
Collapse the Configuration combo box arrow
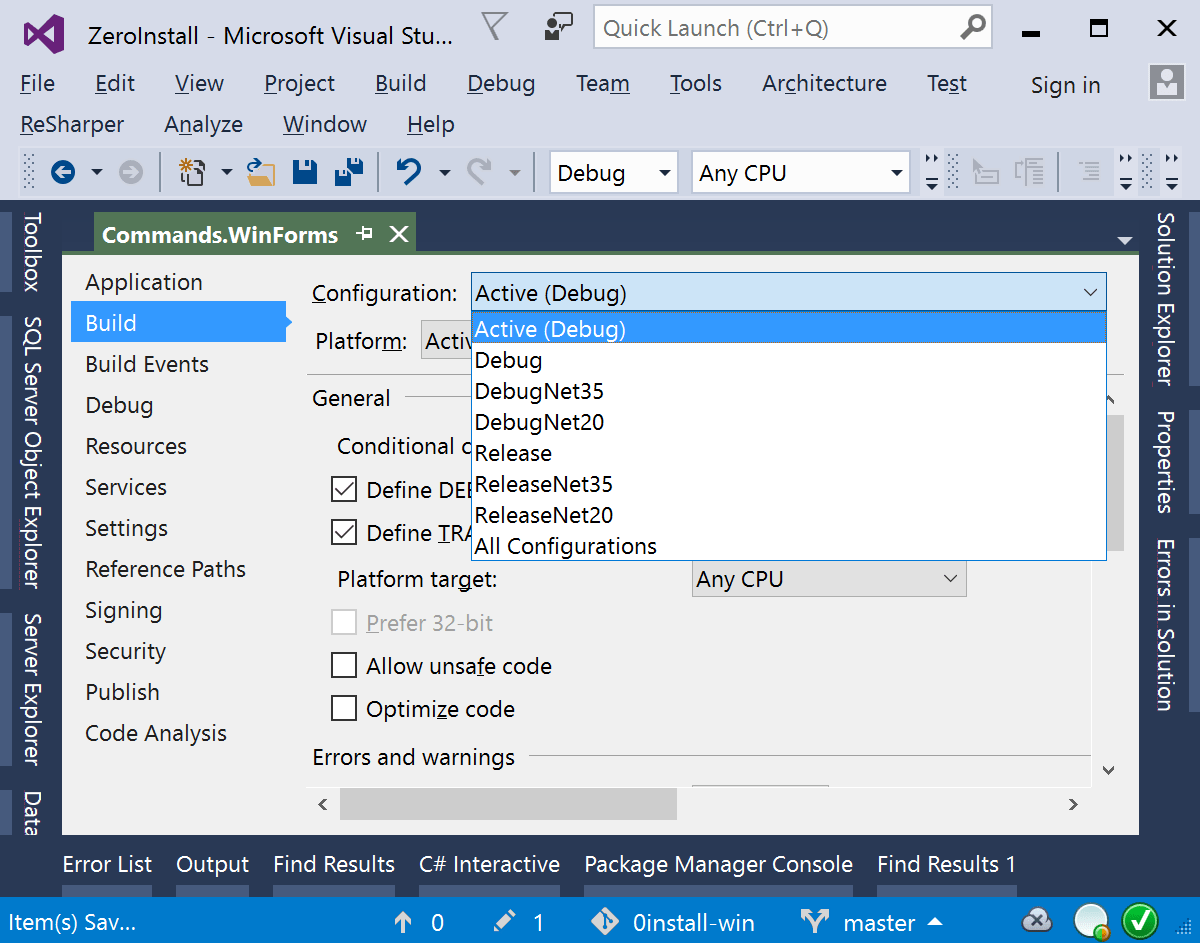tap(1090, 293)
